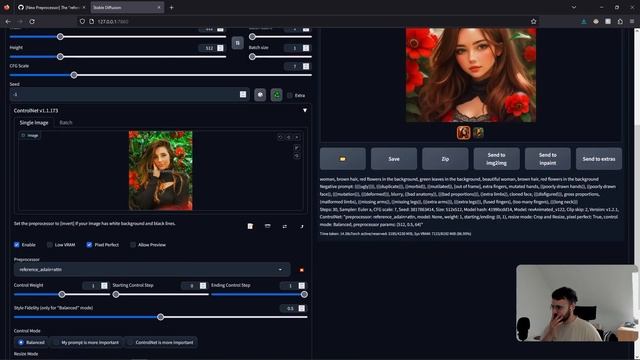Collapse the ControlNet v1.1.173 section
Image resolution: width=640 pixels, height=360 pixels.
304,111
